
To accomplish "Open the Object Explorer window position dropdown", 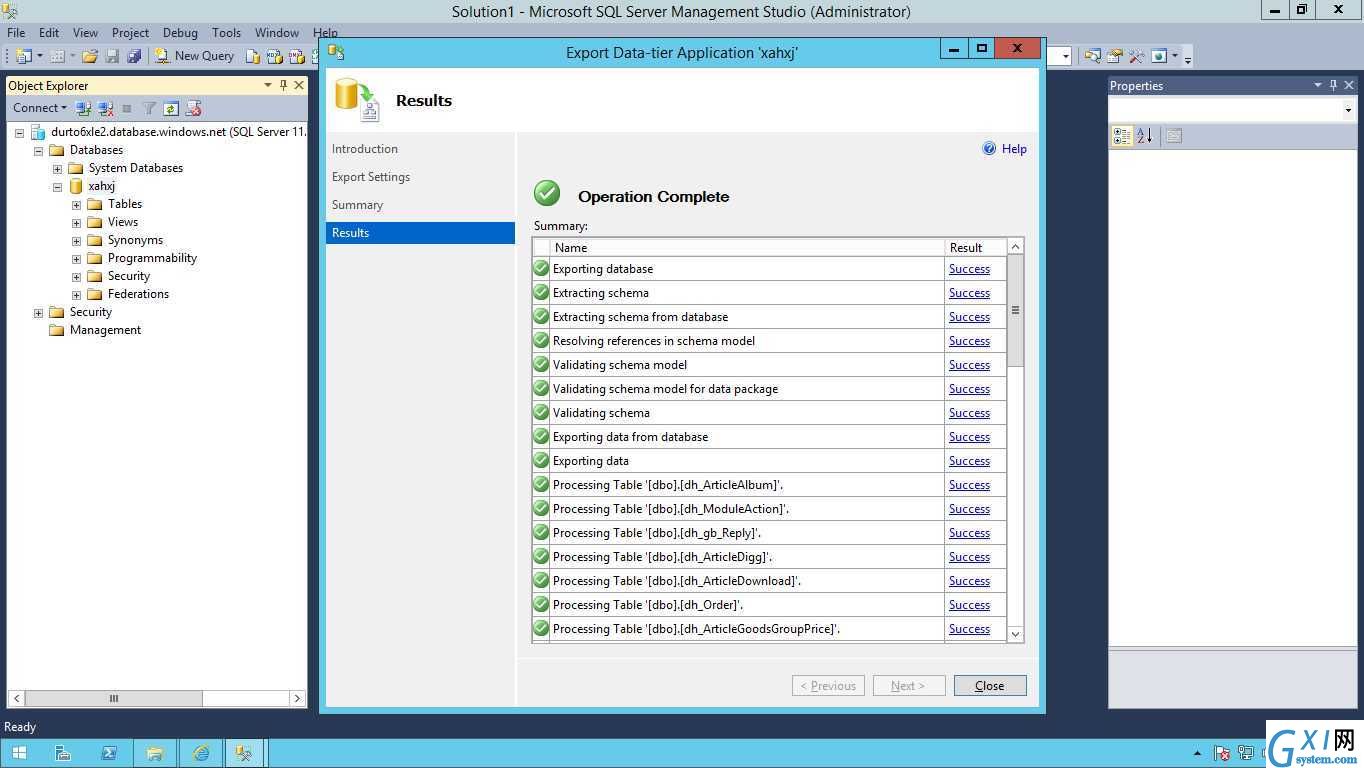I will 267,85.
